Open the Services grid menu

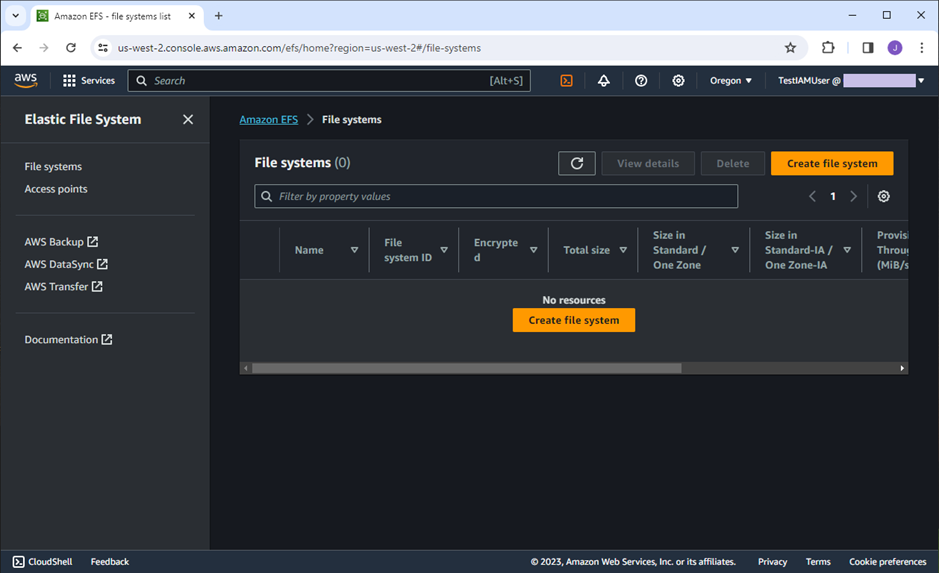coord(89,80)
